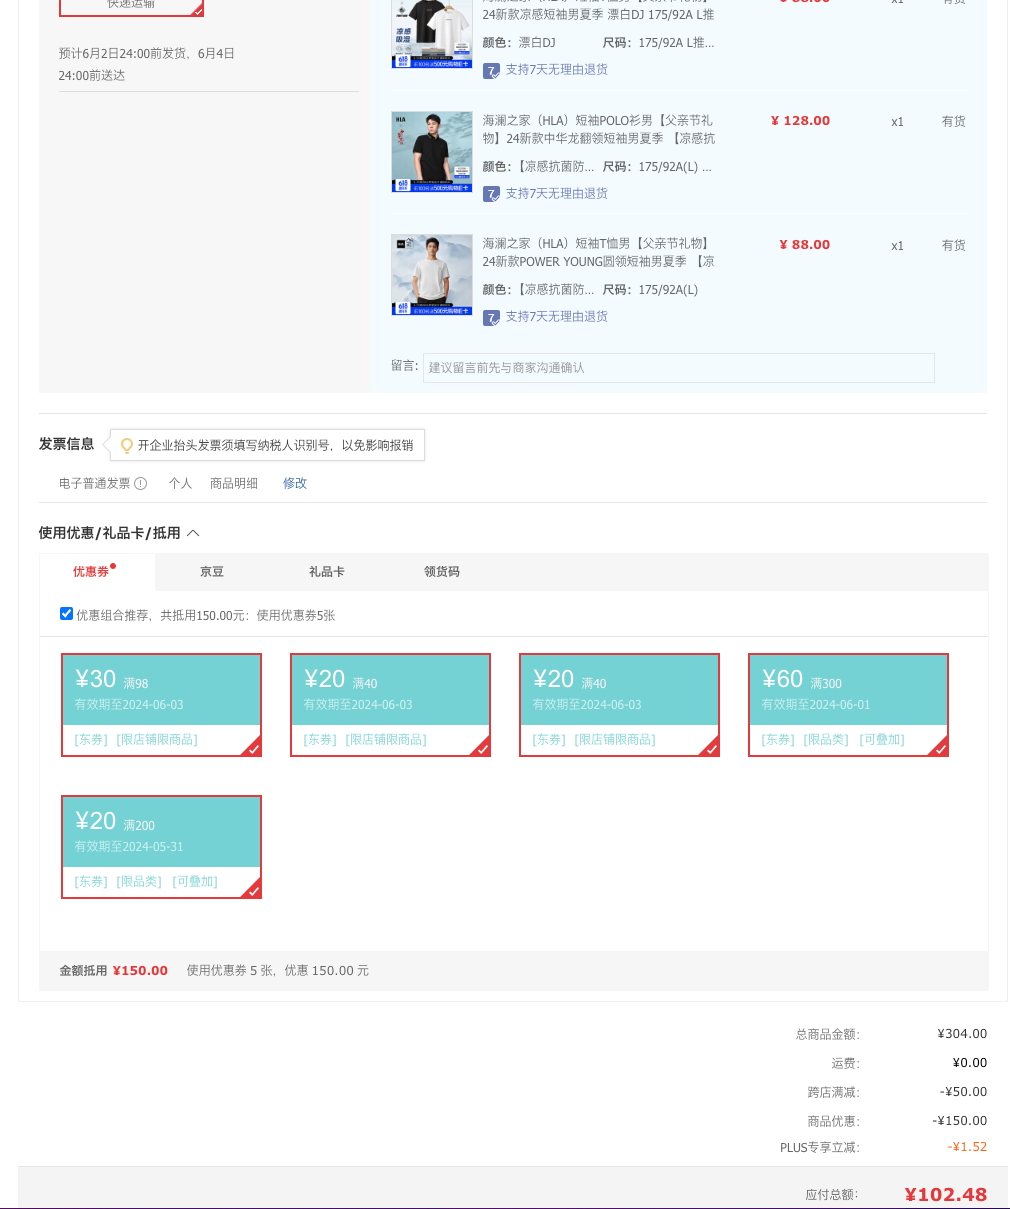Click the 7-day return shield icon under POLO shirt
This screenshot has width=1010, height=1209.
pyautogui.click(x=491, y=194)
